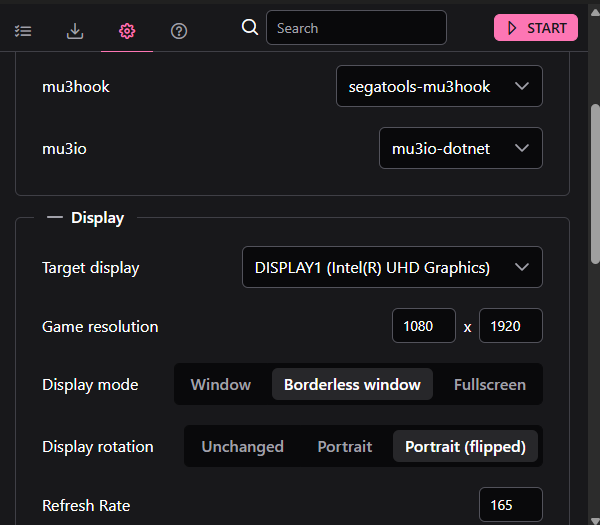The image size is (600, 525).
Task: Click the game resolution width field
Action: click(x=424, y=326)
